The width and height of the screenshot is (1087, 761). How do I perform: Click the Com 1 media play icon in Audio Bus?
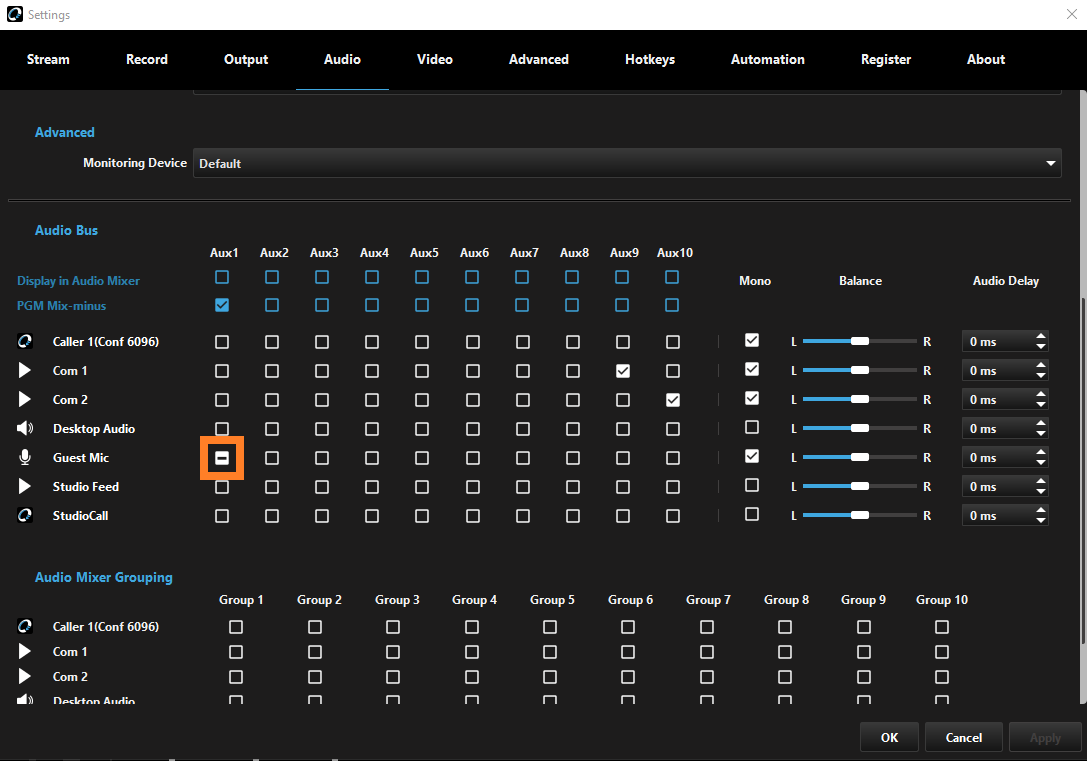pos(24,370)
